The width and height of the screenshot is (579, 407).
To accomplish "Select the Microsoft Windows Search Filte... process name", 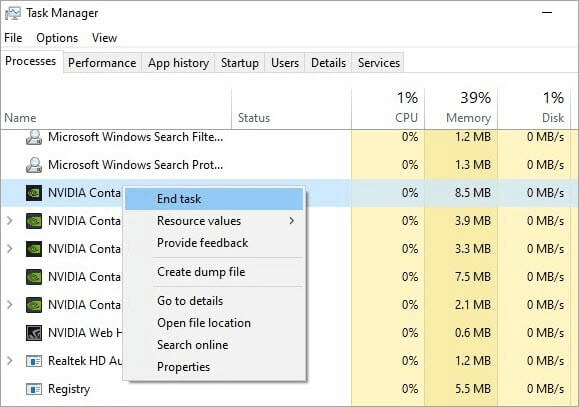I will click(x=136, y=137).
